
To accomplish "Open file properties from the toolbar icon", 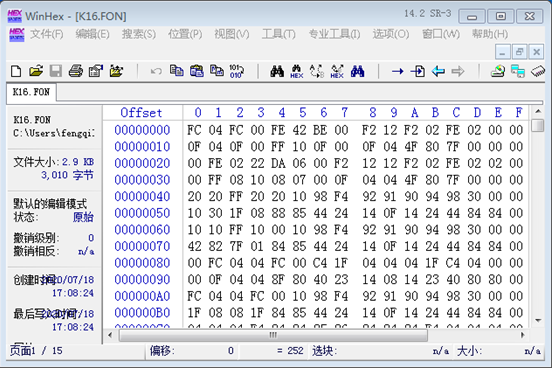I will tap(96, 71).
